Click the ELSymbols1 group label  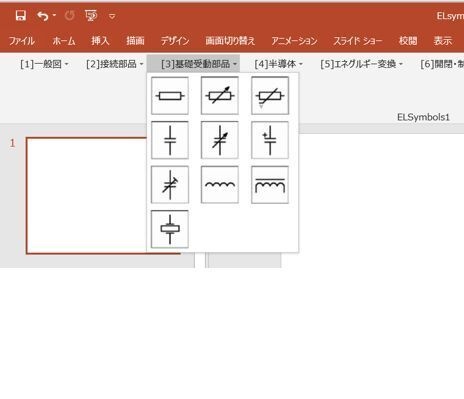click(x=423, y=117)
